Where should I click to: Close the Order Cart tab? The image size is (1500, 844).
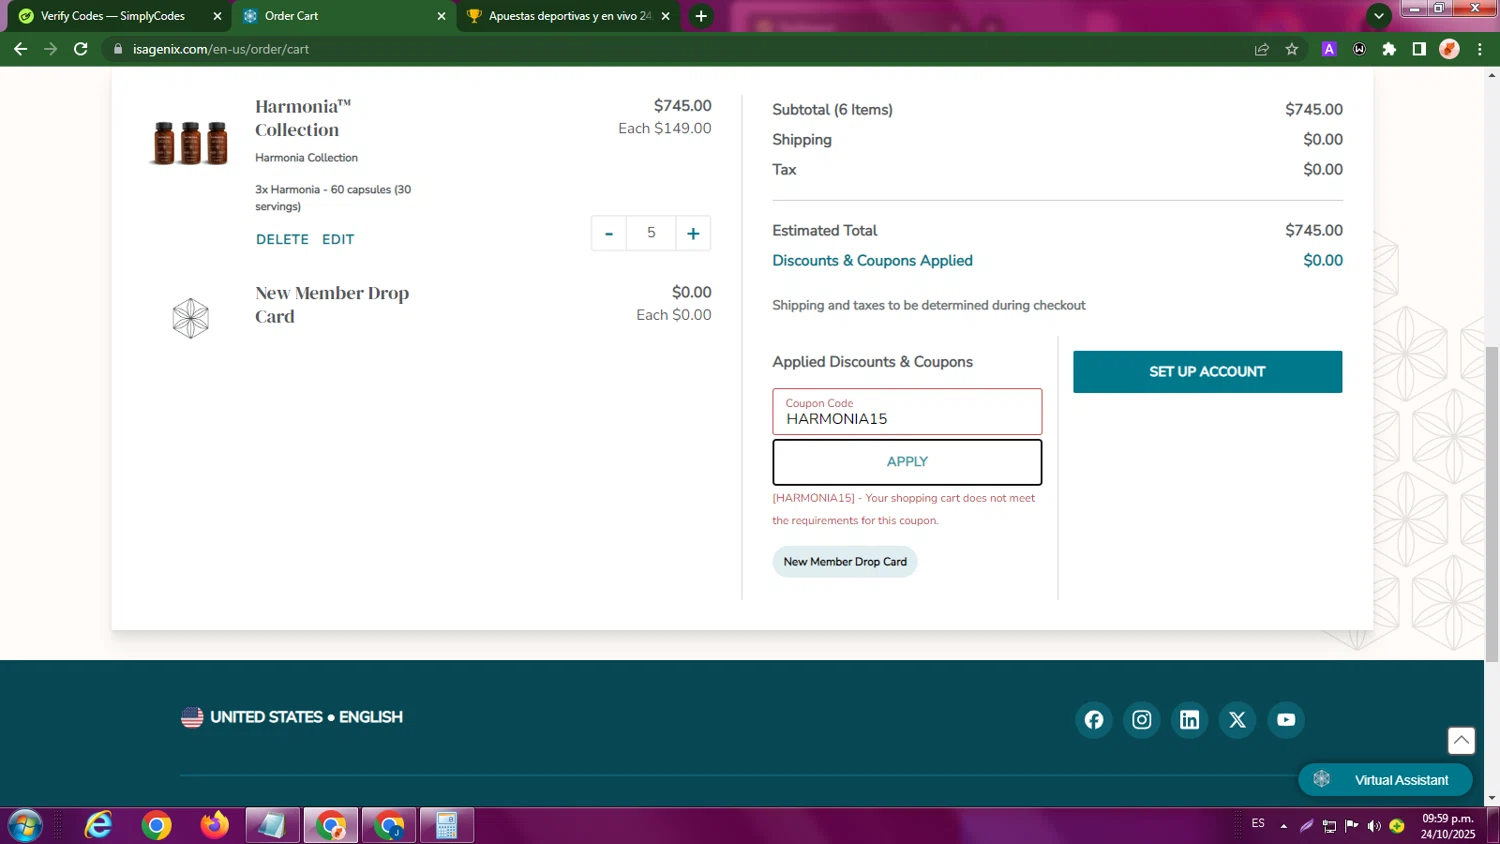441,16
